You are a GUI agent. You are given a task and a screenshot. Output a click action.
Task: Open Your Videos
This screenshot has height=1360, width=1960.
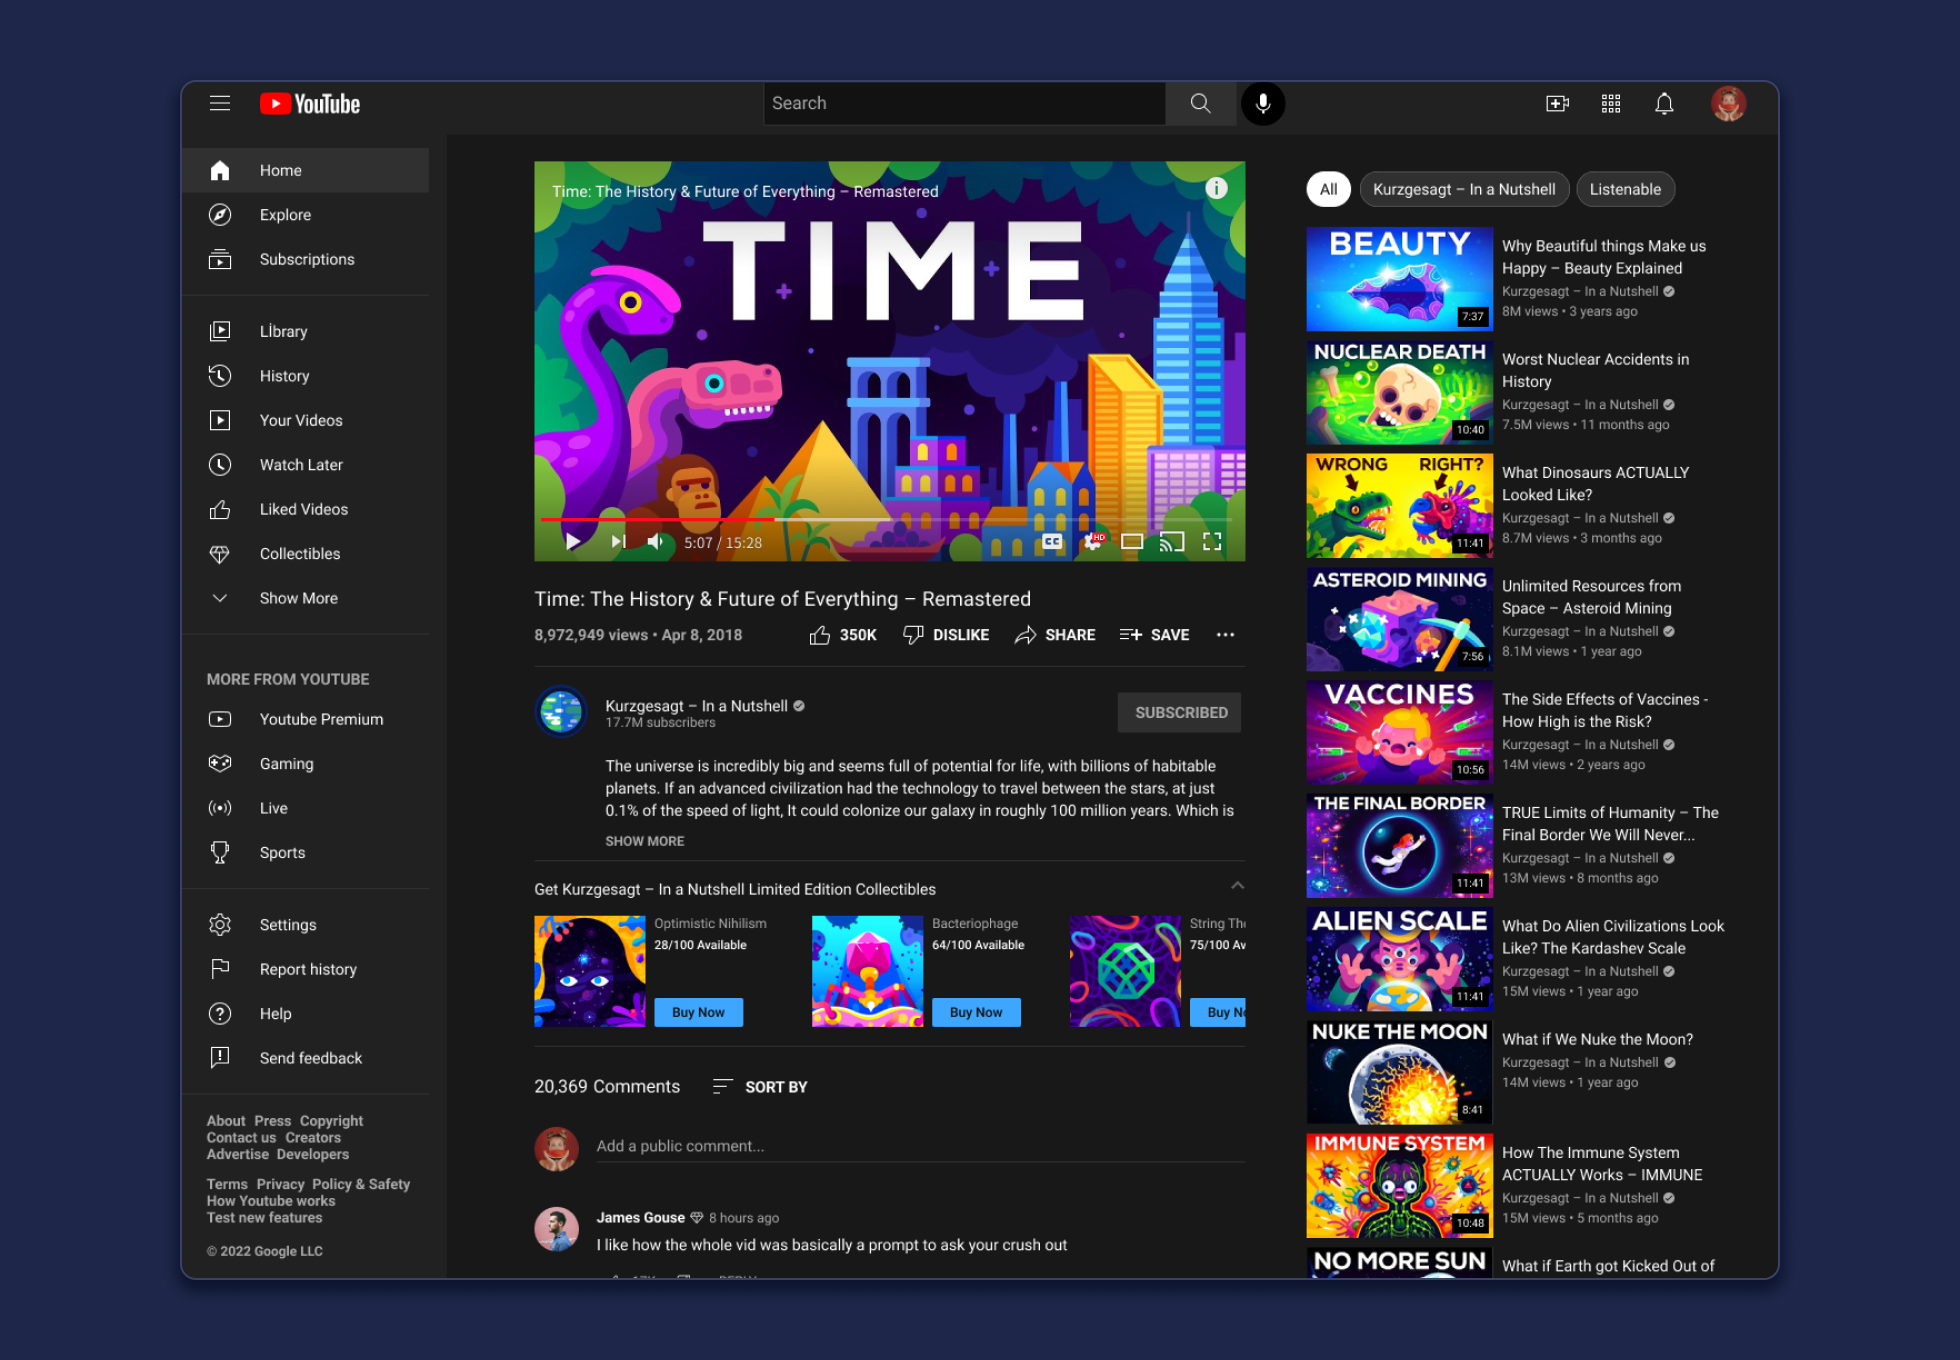305,420
